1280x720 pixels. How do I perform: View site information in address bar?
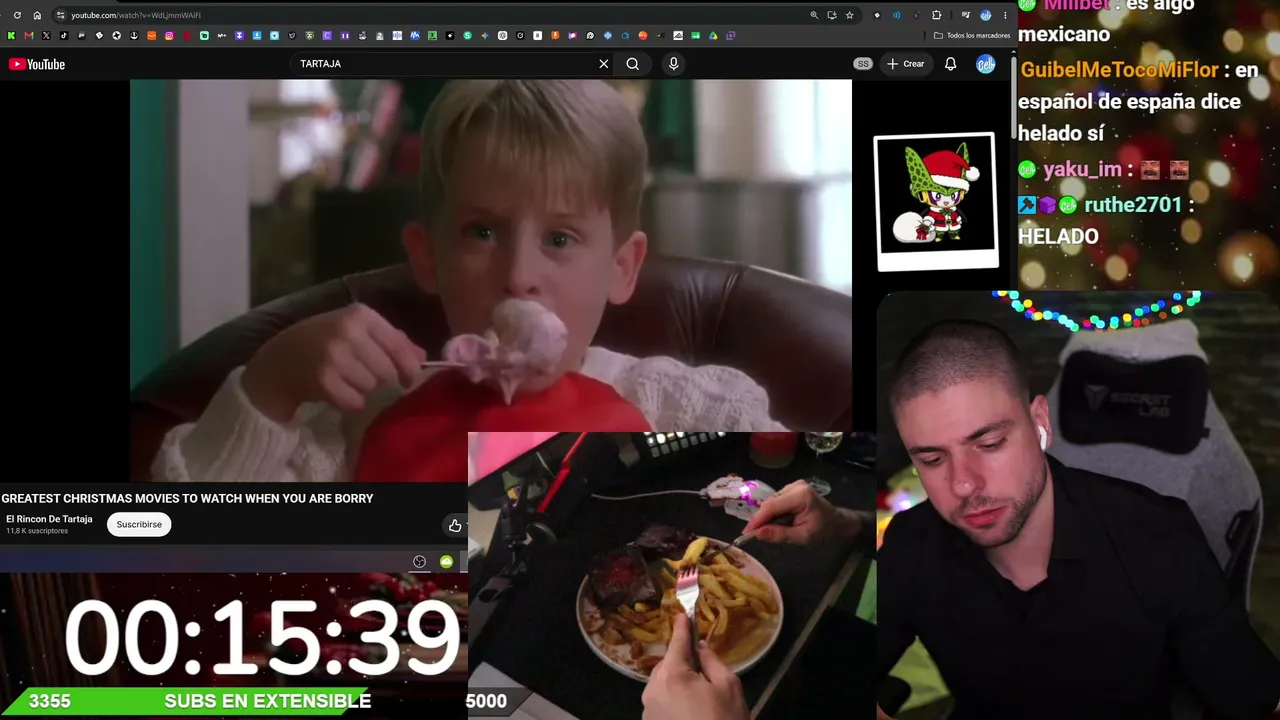(61, 15)
